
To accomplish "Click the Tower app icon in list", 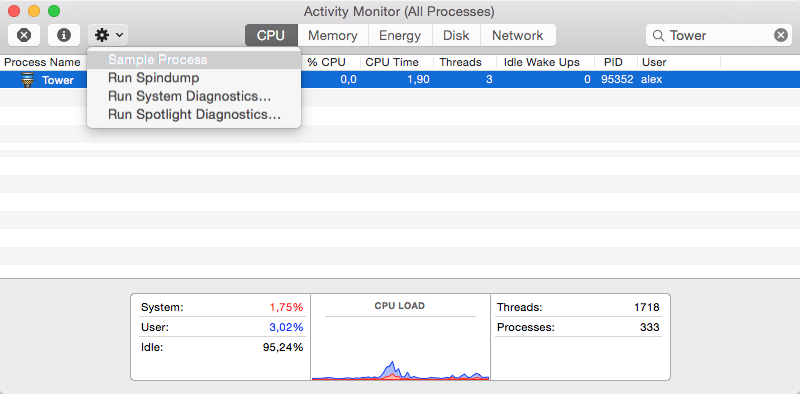I will [28, 80].
